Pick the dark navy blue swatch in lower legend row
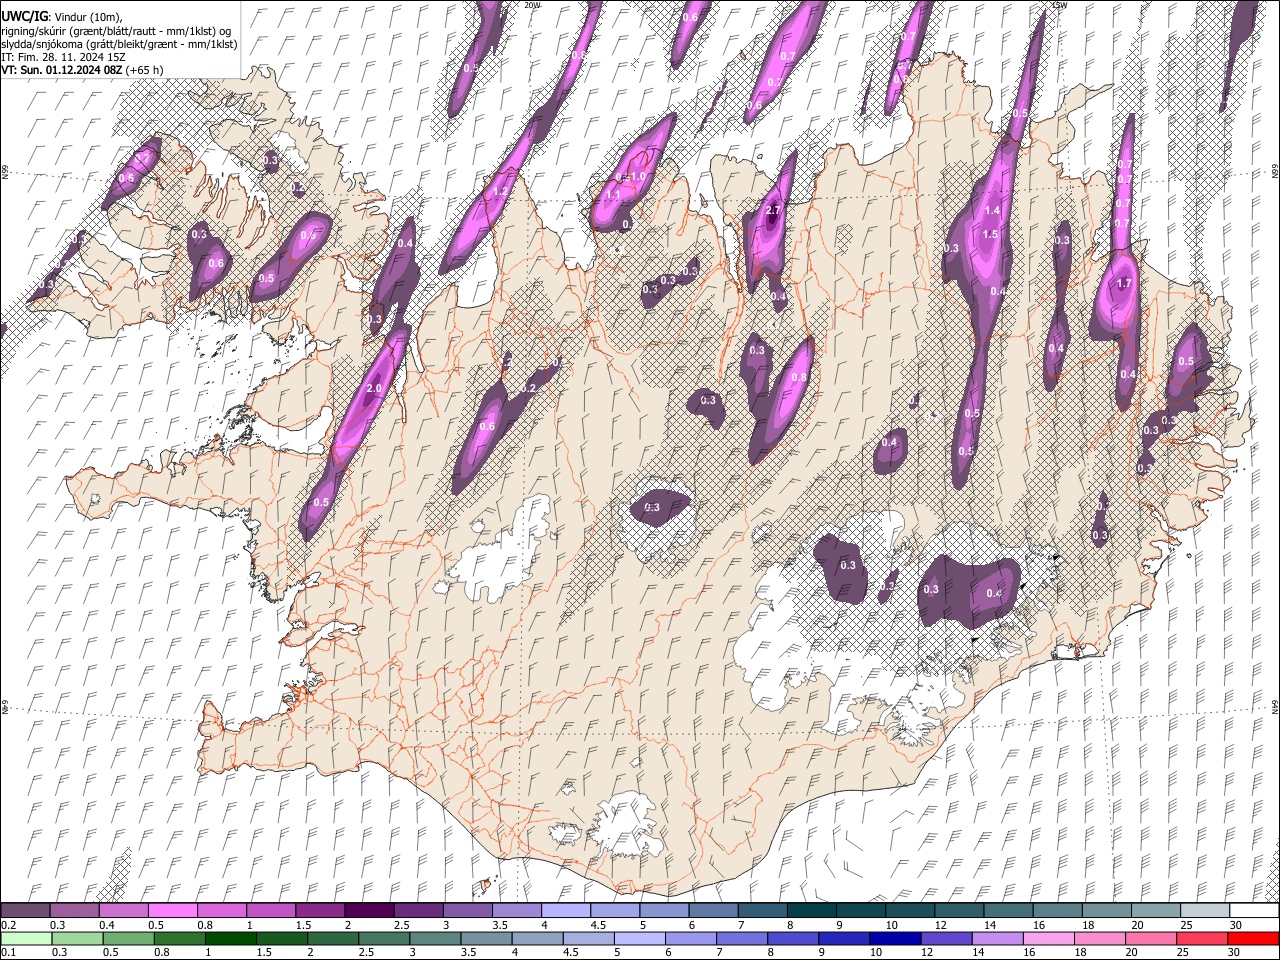Screen dimensions: 1280x960 click(x=894, y=939)
